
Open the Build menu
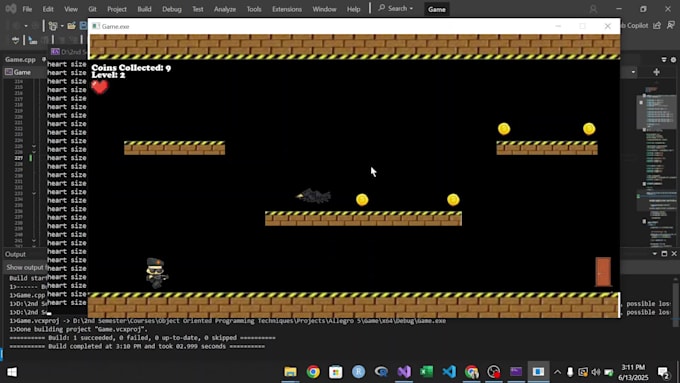tap(144, 9)
